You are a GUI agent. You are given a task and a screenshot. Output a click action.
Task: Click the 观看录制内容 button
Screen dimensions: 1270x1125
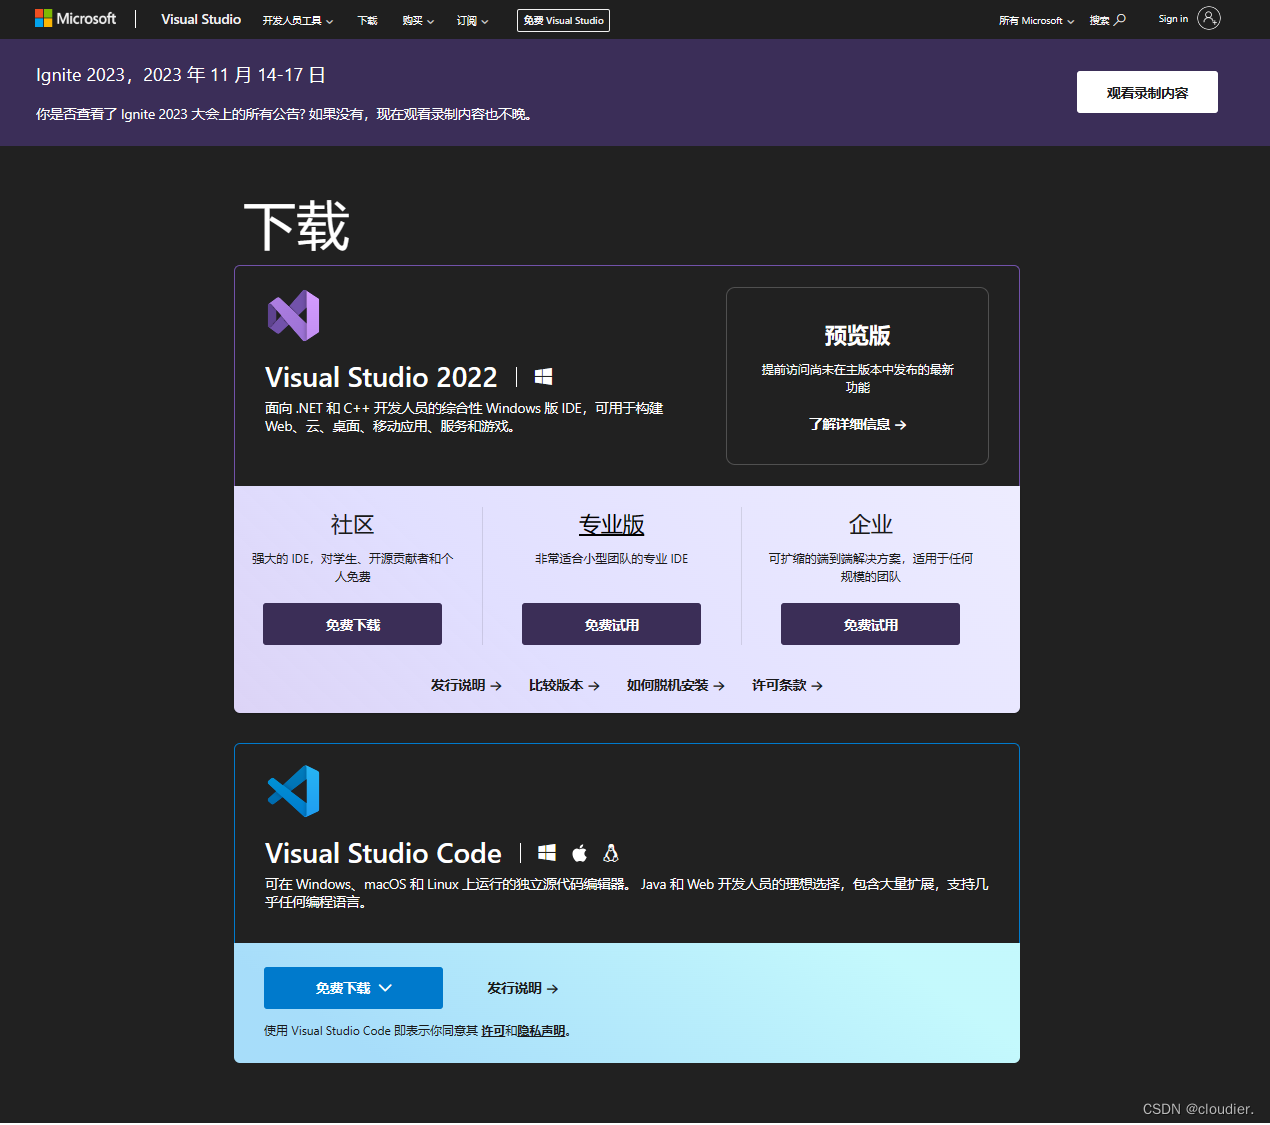pyautogui.click(x=1147, y=92)
